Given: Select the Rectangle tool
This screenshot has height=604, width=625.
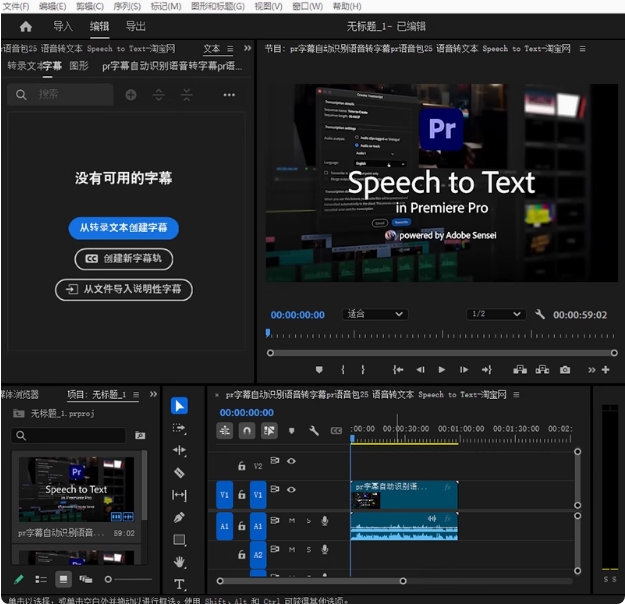Looking at the screenshot, I should pos(179,540).
